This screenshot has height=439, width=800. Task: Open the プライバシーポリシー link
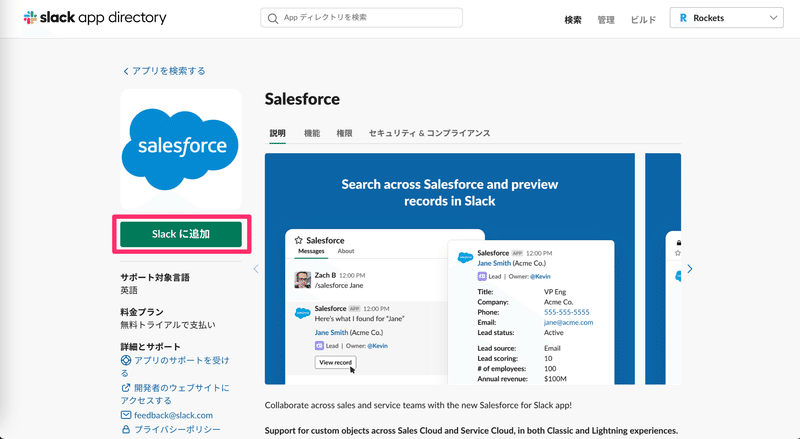[178, 429]
